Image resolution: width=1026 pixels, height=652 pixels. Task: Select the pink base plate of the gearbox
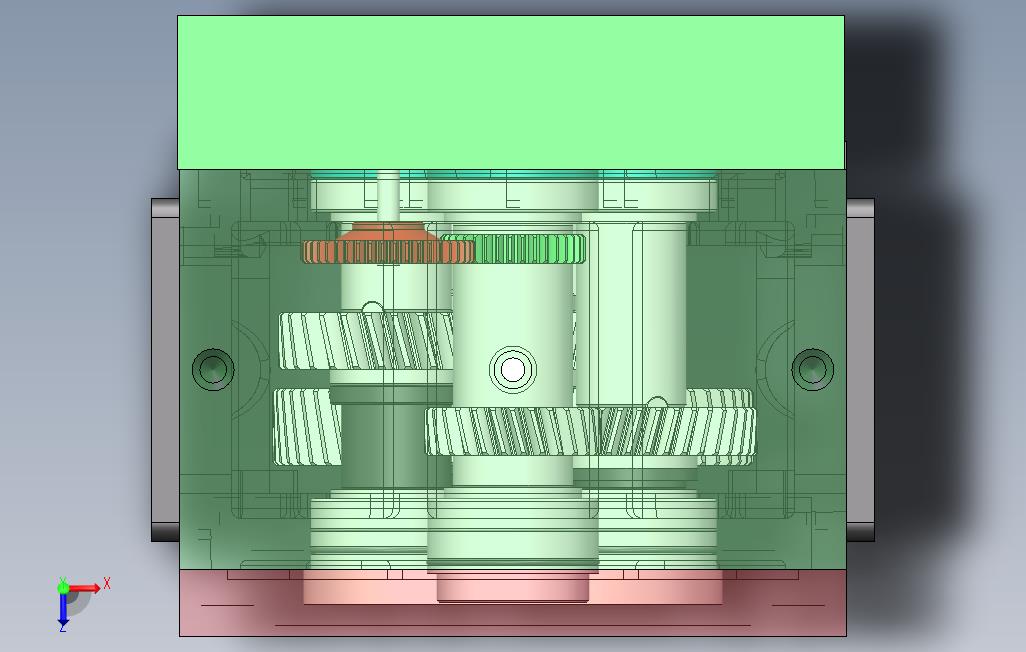pos(512,602)
